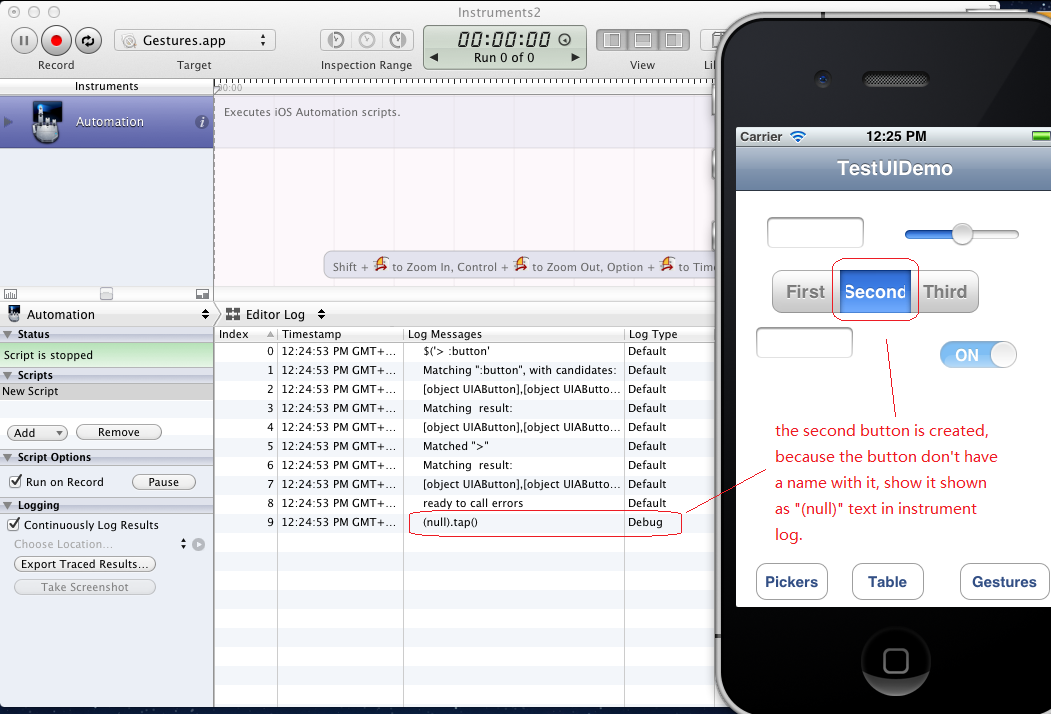Viewport: 1051px width, 714px height.
Task: Click the Remove script button
Action: click(x=119, y=432)
